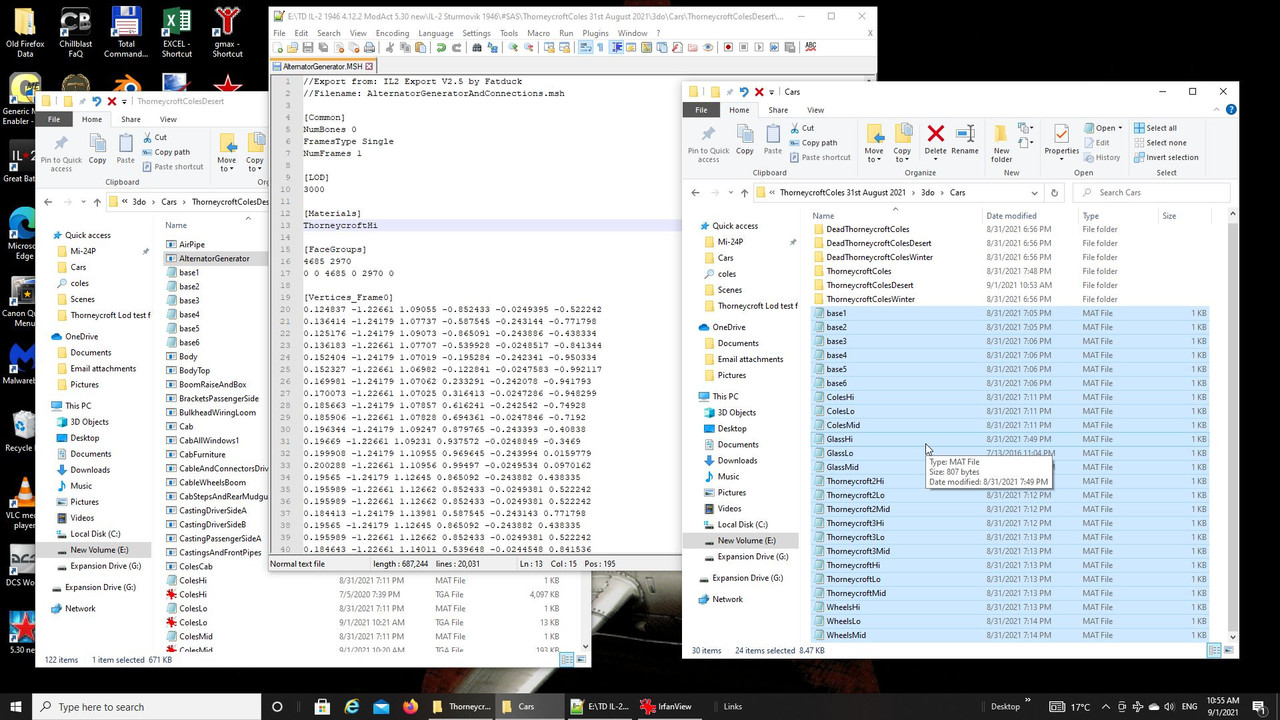Click Cut in the Cars window ribbon
Viewport: 1280px width, 720px height.
(801, 128)
